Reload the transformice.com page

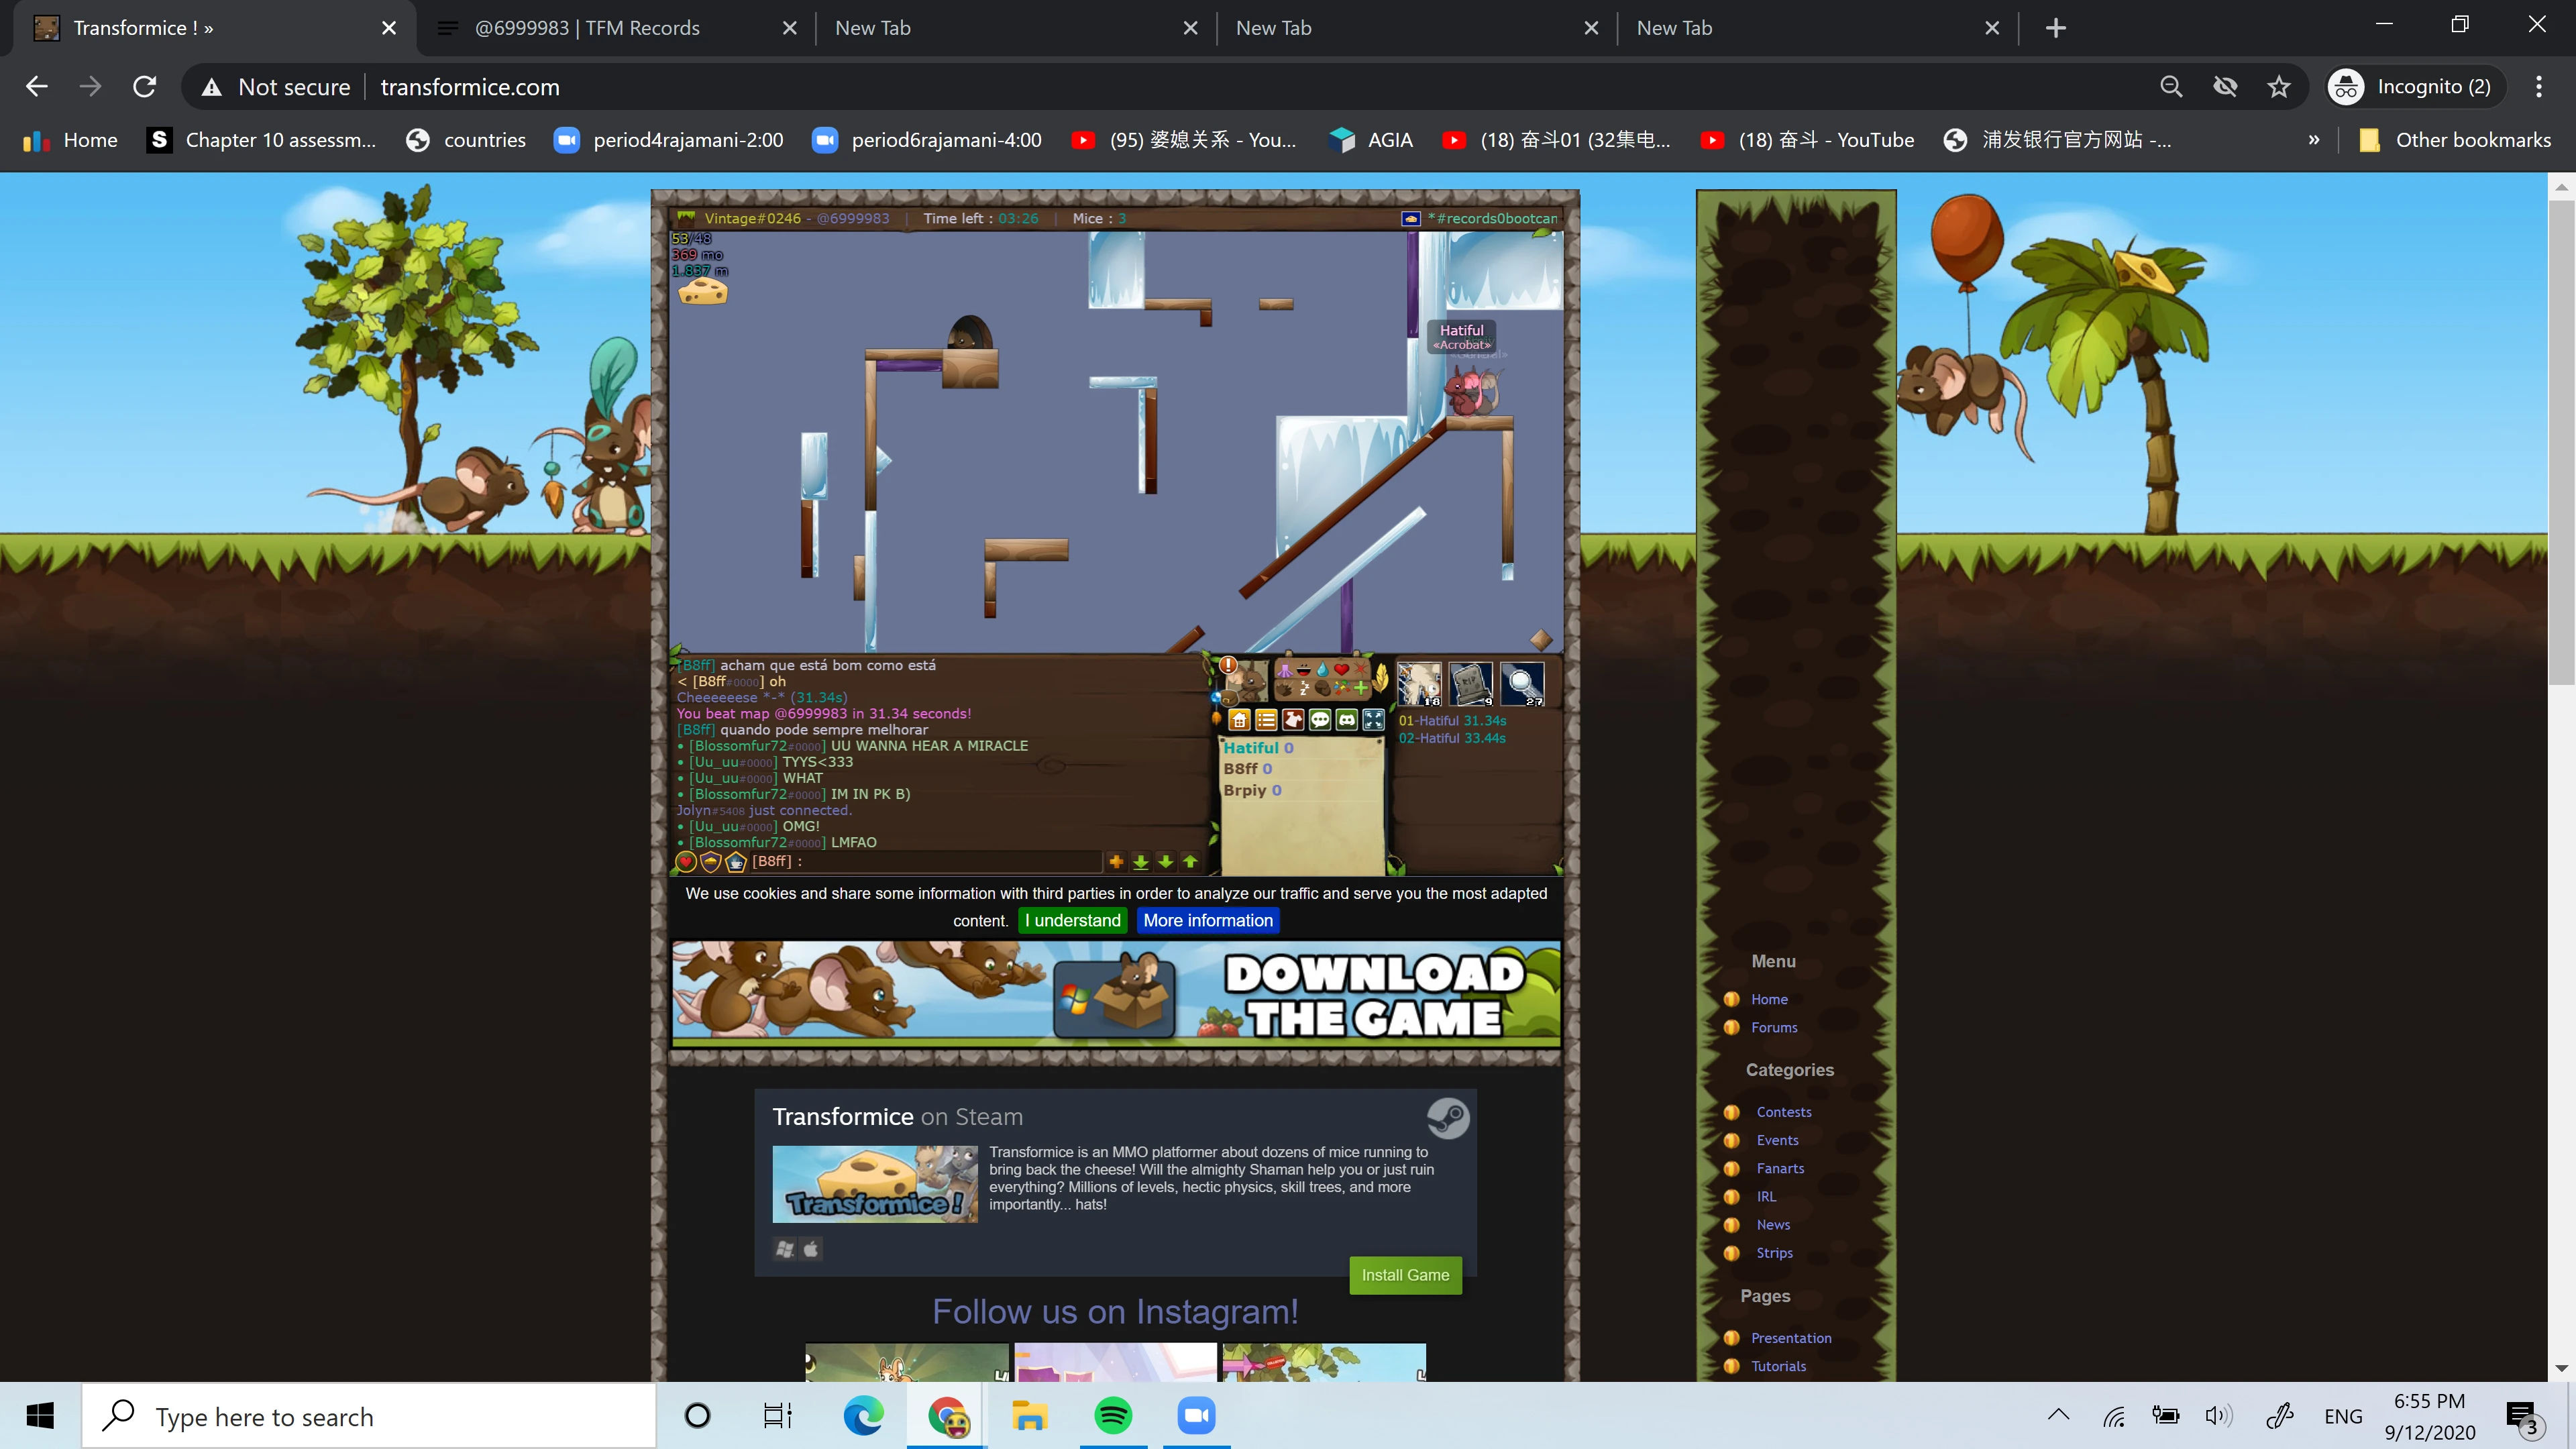pyautogui.click(x=145, y=87)
